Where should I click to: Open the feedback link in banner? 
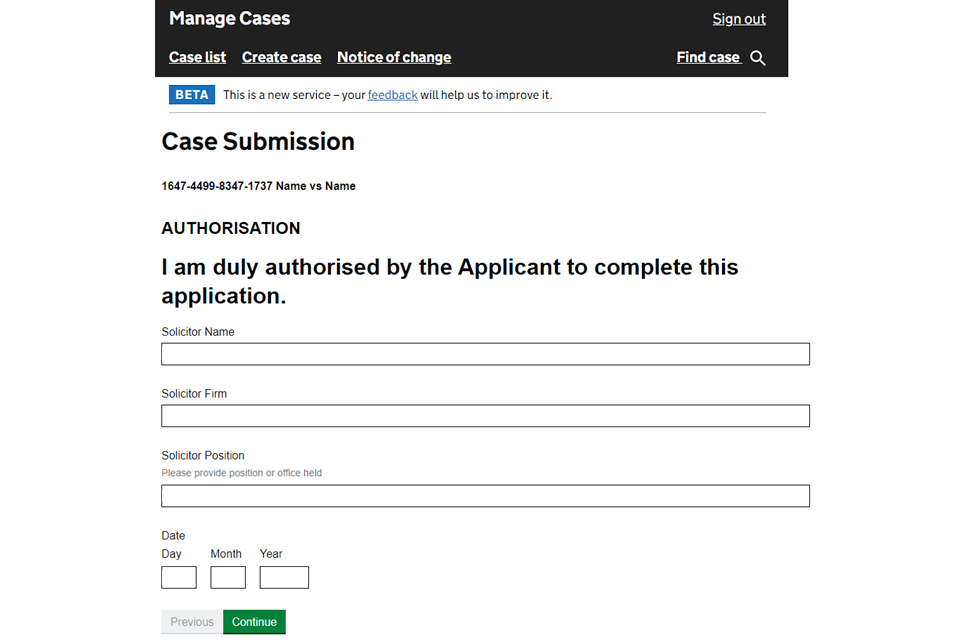coord(392,95)
